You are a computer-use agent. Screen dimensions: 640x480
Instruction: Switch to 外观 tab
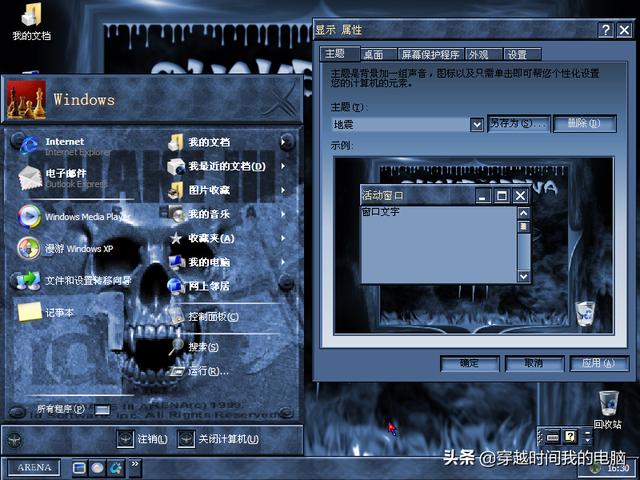point(483,54)
